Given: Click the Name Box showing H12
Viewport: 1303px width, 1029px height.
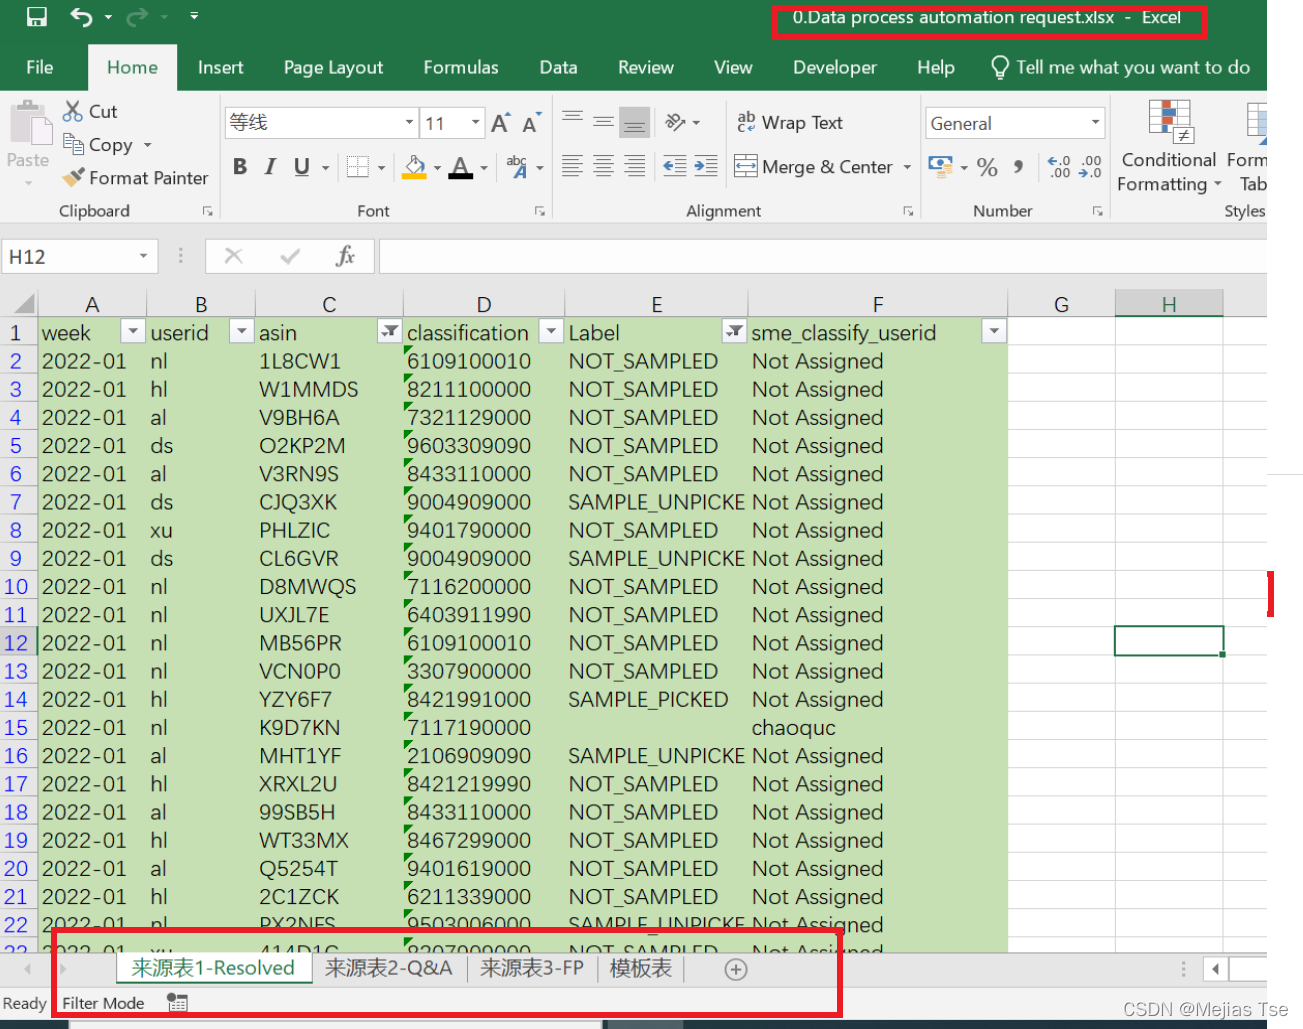Looking at the screenshot, I should tap(80, 256).
